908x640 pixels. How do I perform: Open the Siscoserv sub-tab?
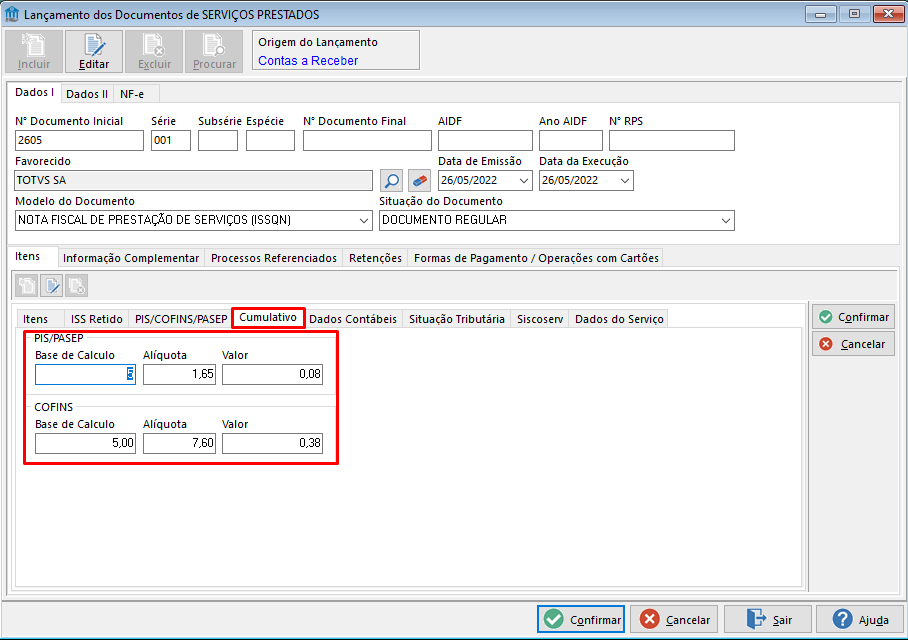point(540,319)
